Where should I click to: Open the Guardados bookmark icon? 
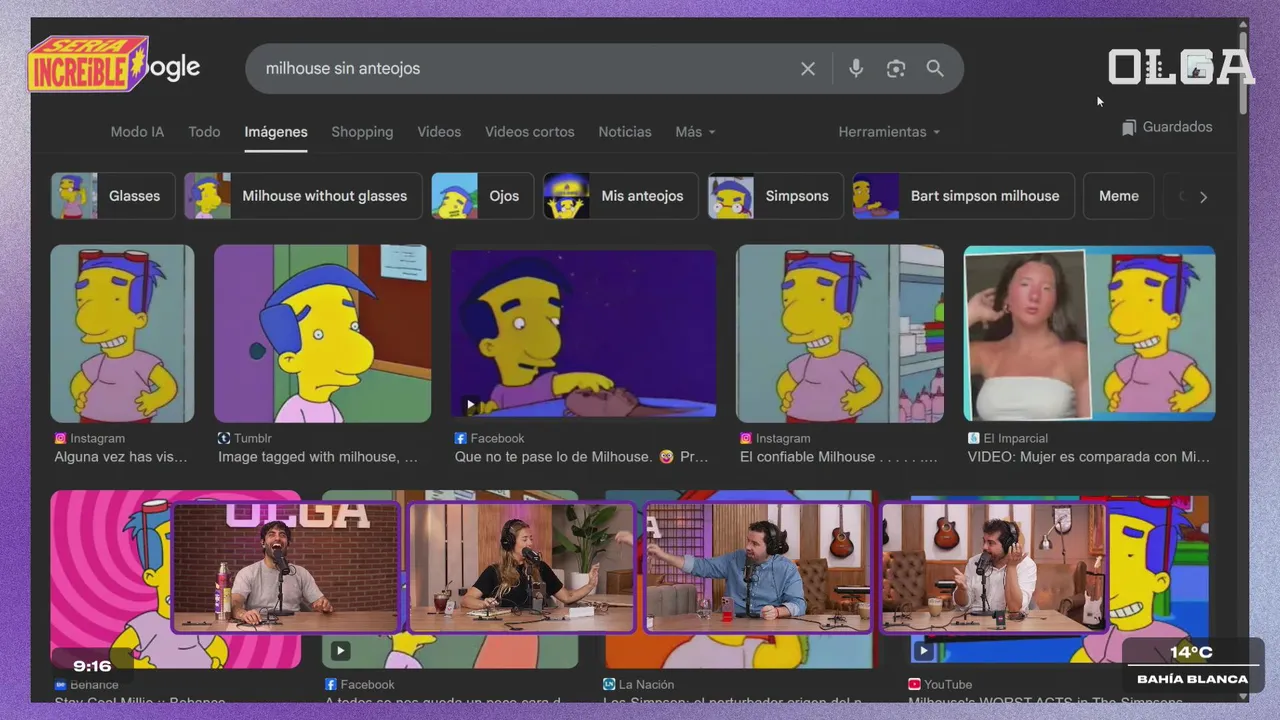point(1129,128)
